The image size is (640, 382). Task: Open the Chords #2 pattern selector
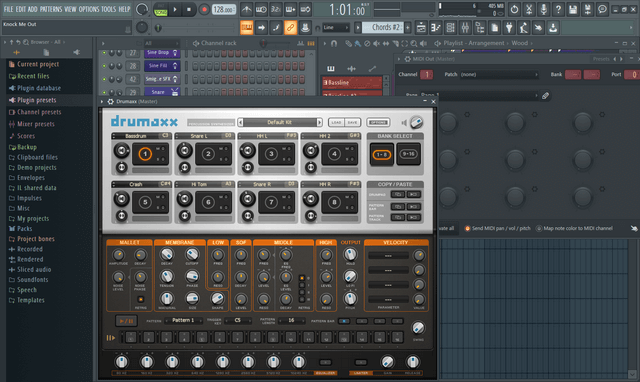pos(382,27)
